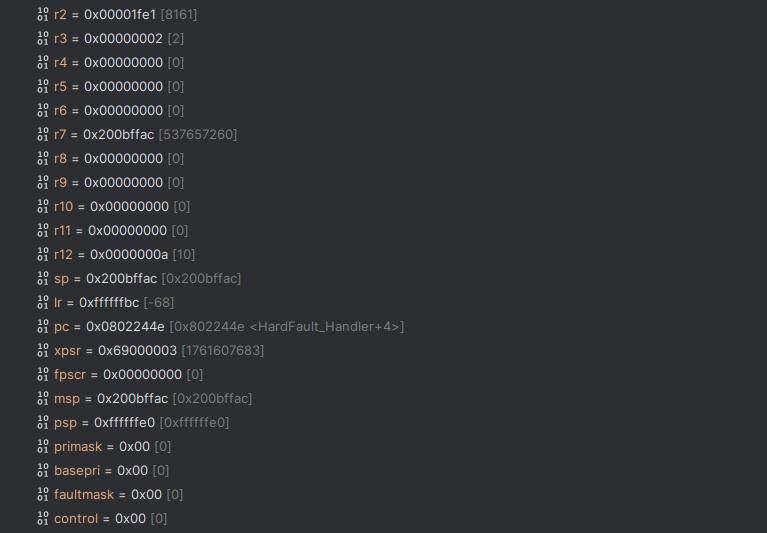767x533 pixels.
Task: Select the r3 = 0x00000002 register row
Action: click(119, 38)
